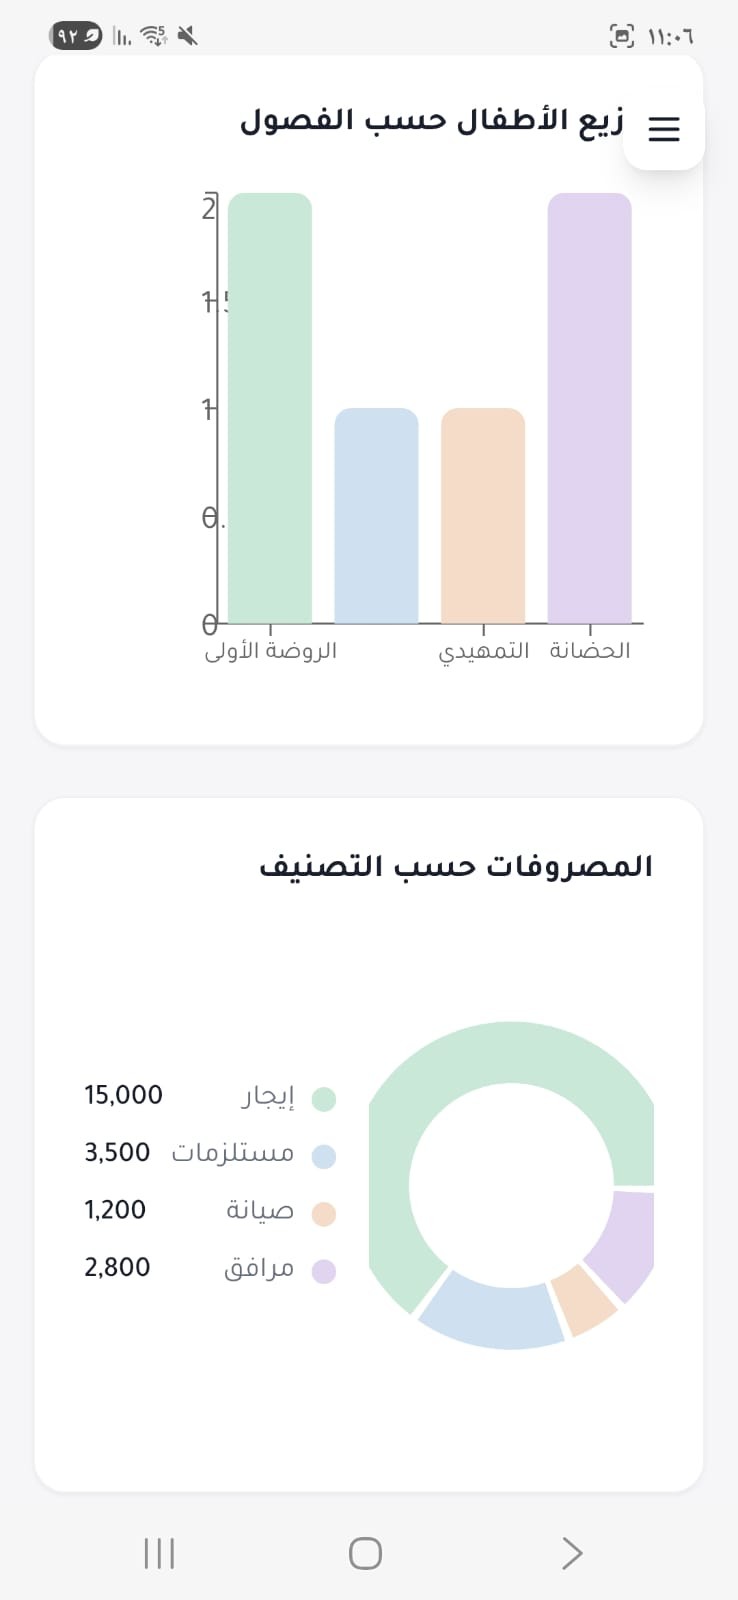Tap the battery percentage indicator

point(76,37)
